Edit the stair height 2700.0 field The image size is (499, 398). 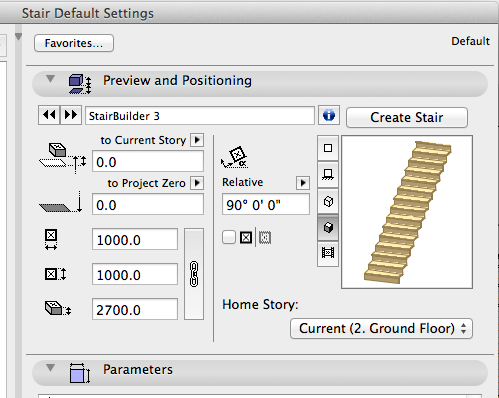tap(135, 309)
